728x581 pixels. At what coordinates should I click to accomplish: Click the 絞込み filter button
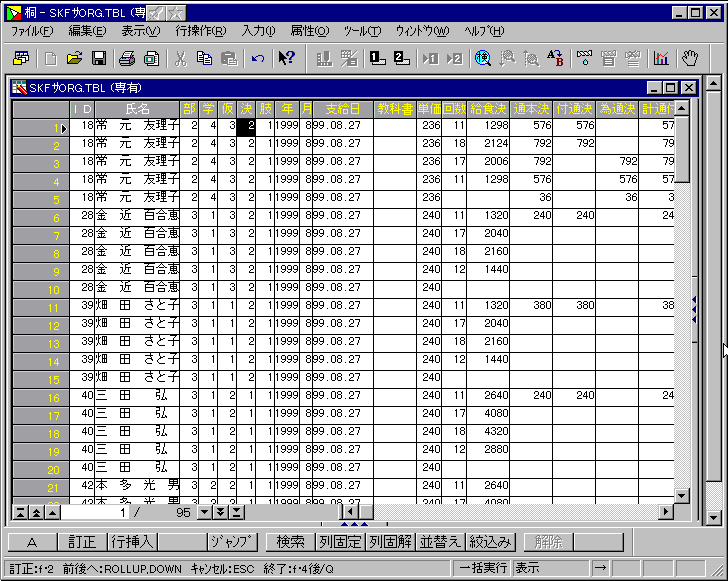[490, 542]
